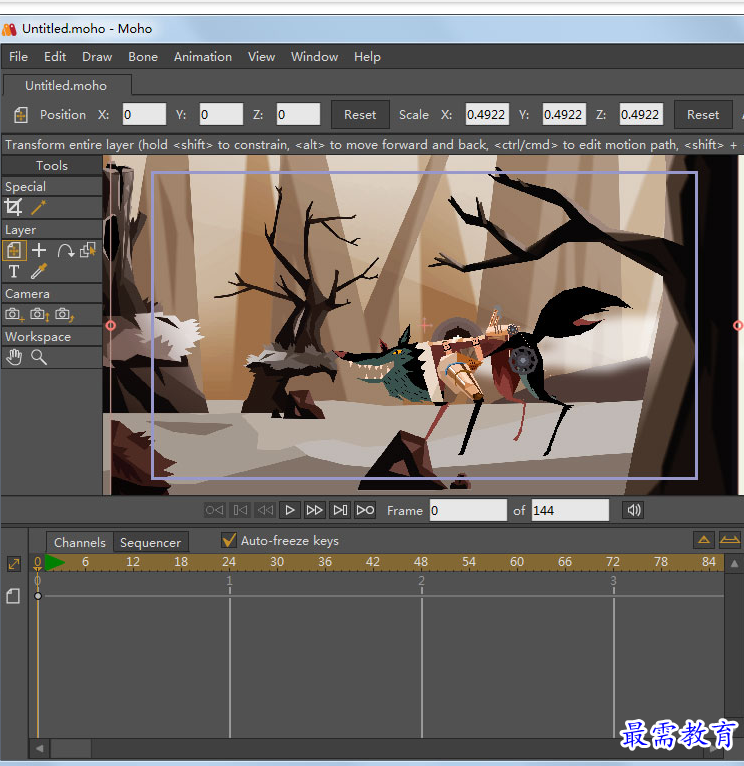
Task: Switch to the Untitled.moho document tab
Action: (x=66, y=85)
